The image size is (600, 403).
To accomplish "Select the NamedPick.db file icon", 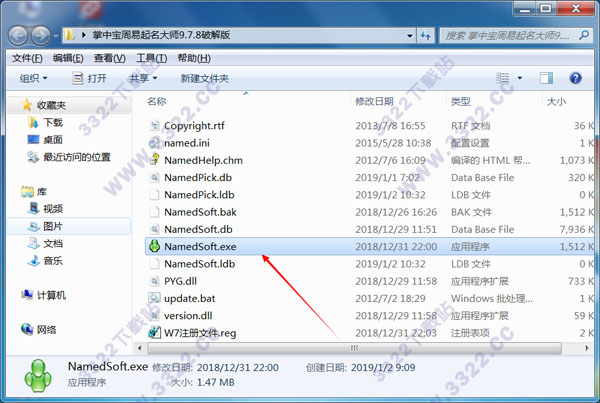I will [154, 178].
